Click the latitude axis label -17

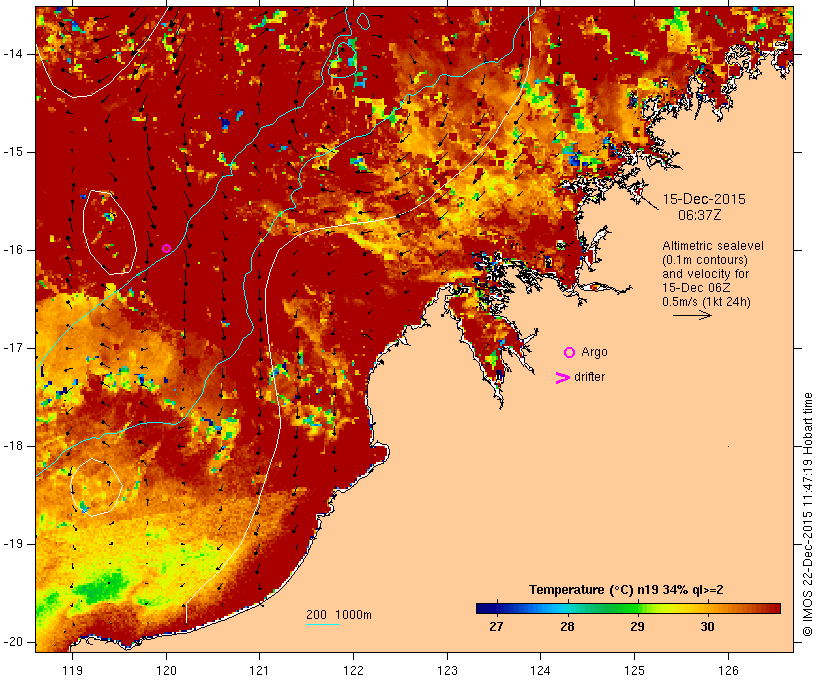coord(13,348)
